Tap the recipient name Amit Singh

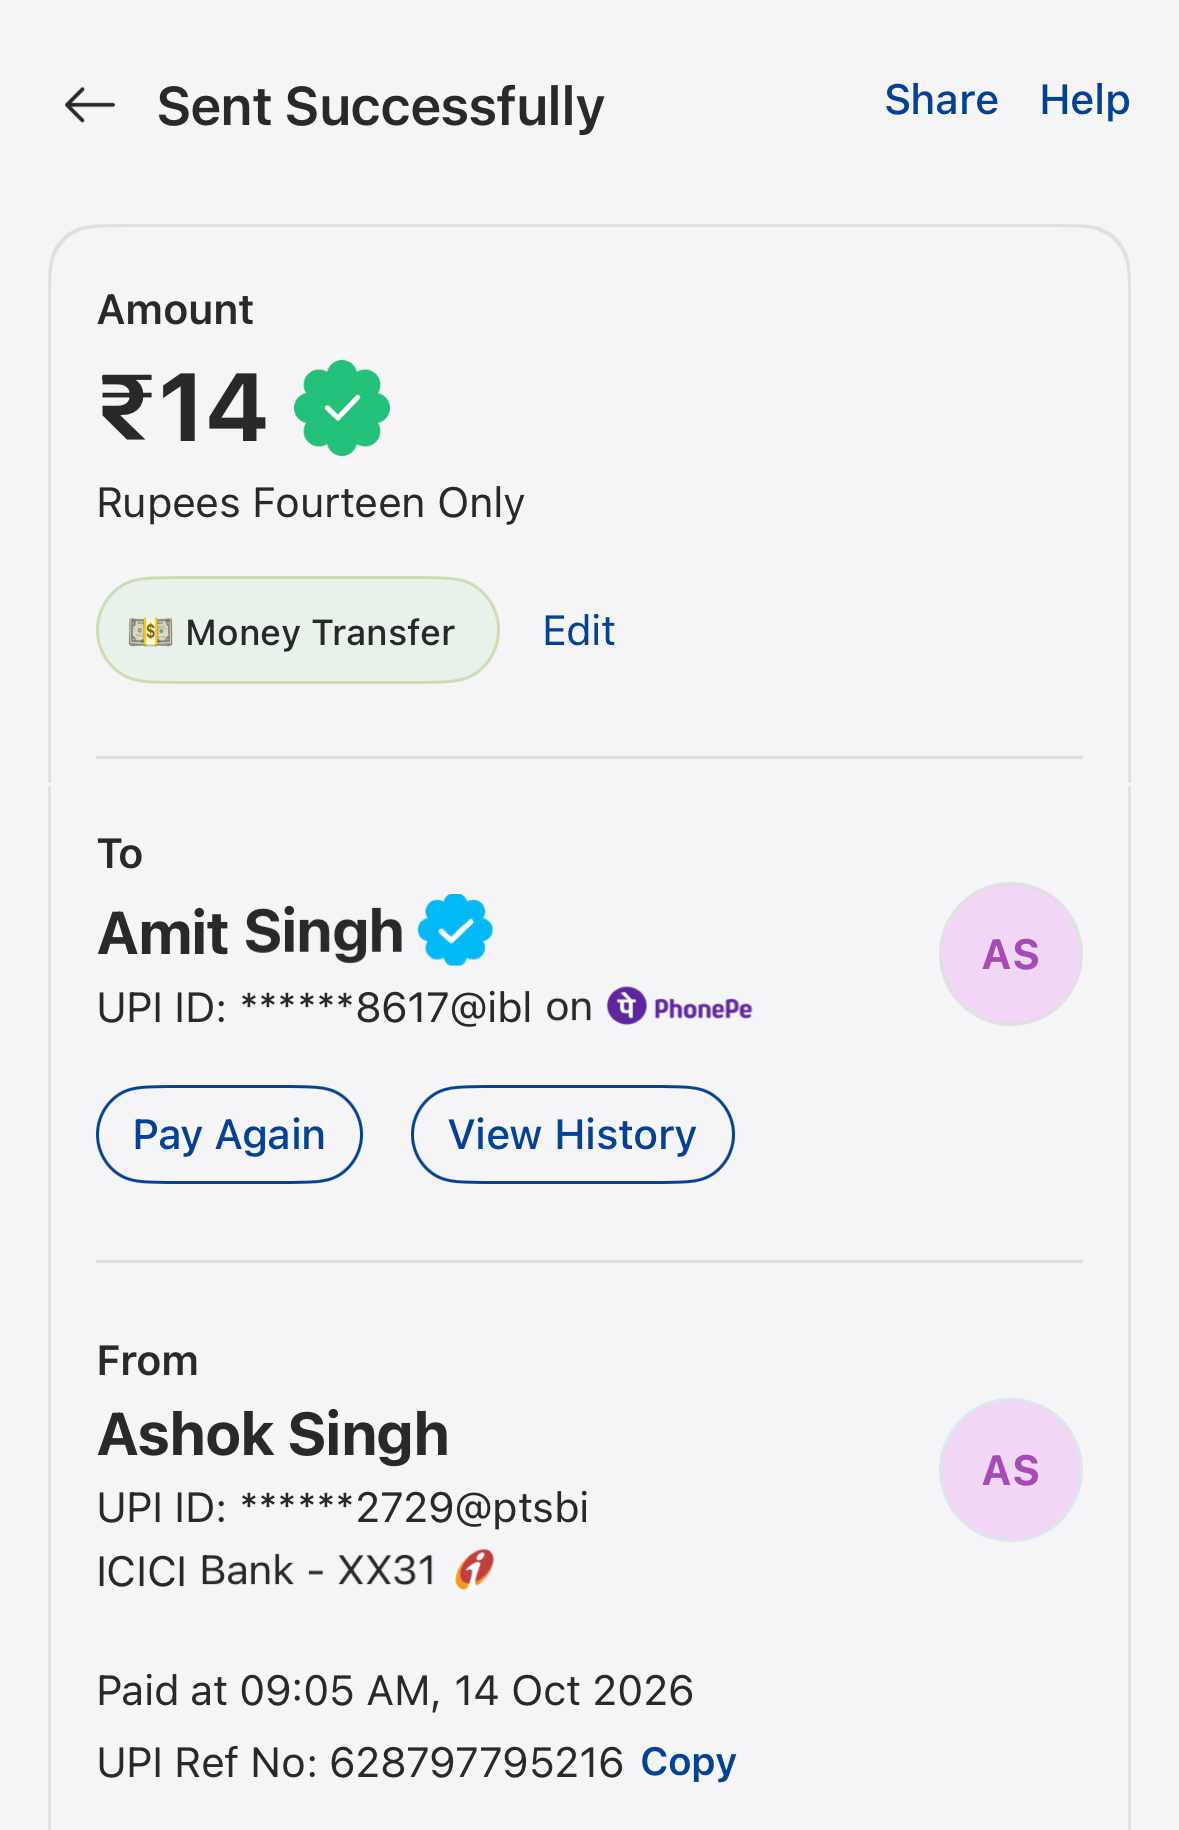point(250,932)
